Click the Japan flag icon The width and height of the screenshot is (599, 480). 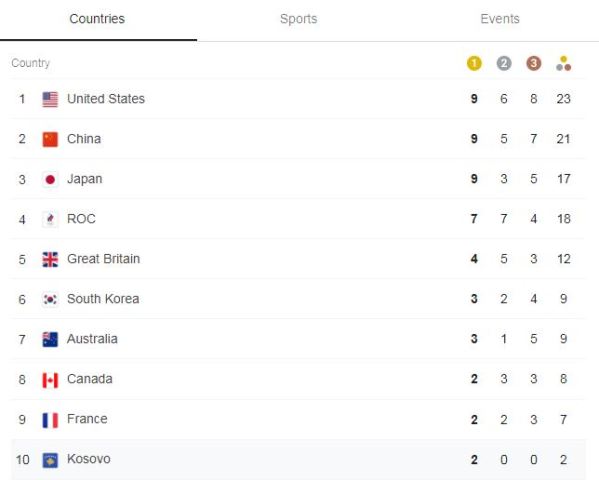pyautogui.click(x=50, y=180)
